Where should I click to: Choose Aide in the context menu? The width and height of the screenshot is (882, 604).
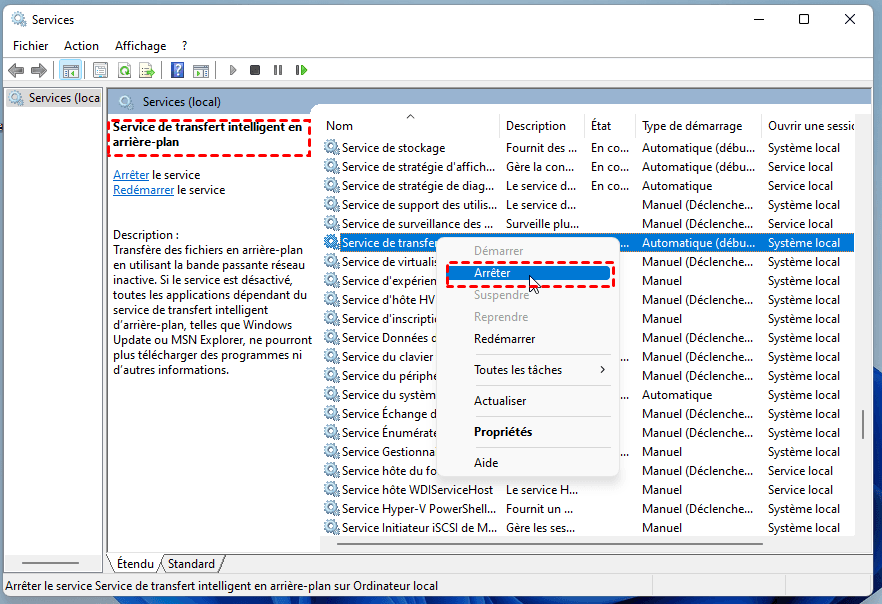point(529,463)
